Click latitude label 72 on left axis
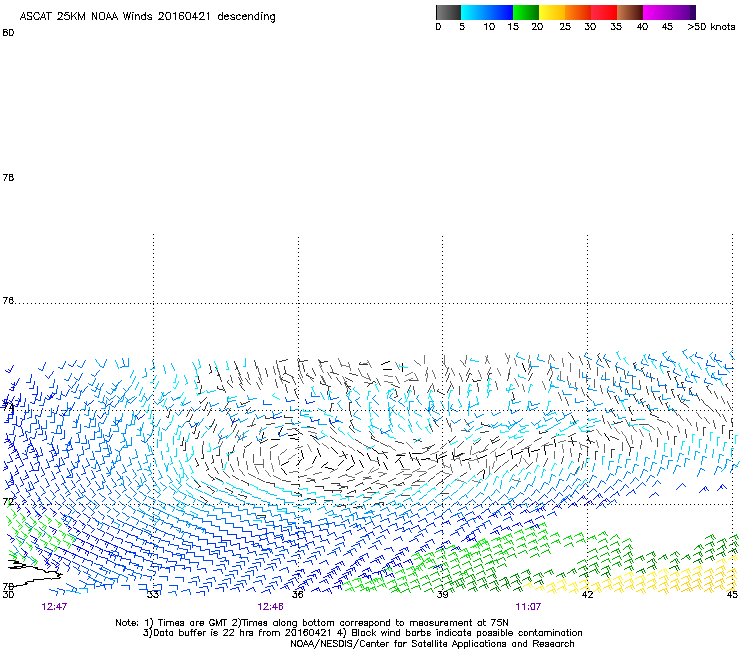 click(8, 502)
